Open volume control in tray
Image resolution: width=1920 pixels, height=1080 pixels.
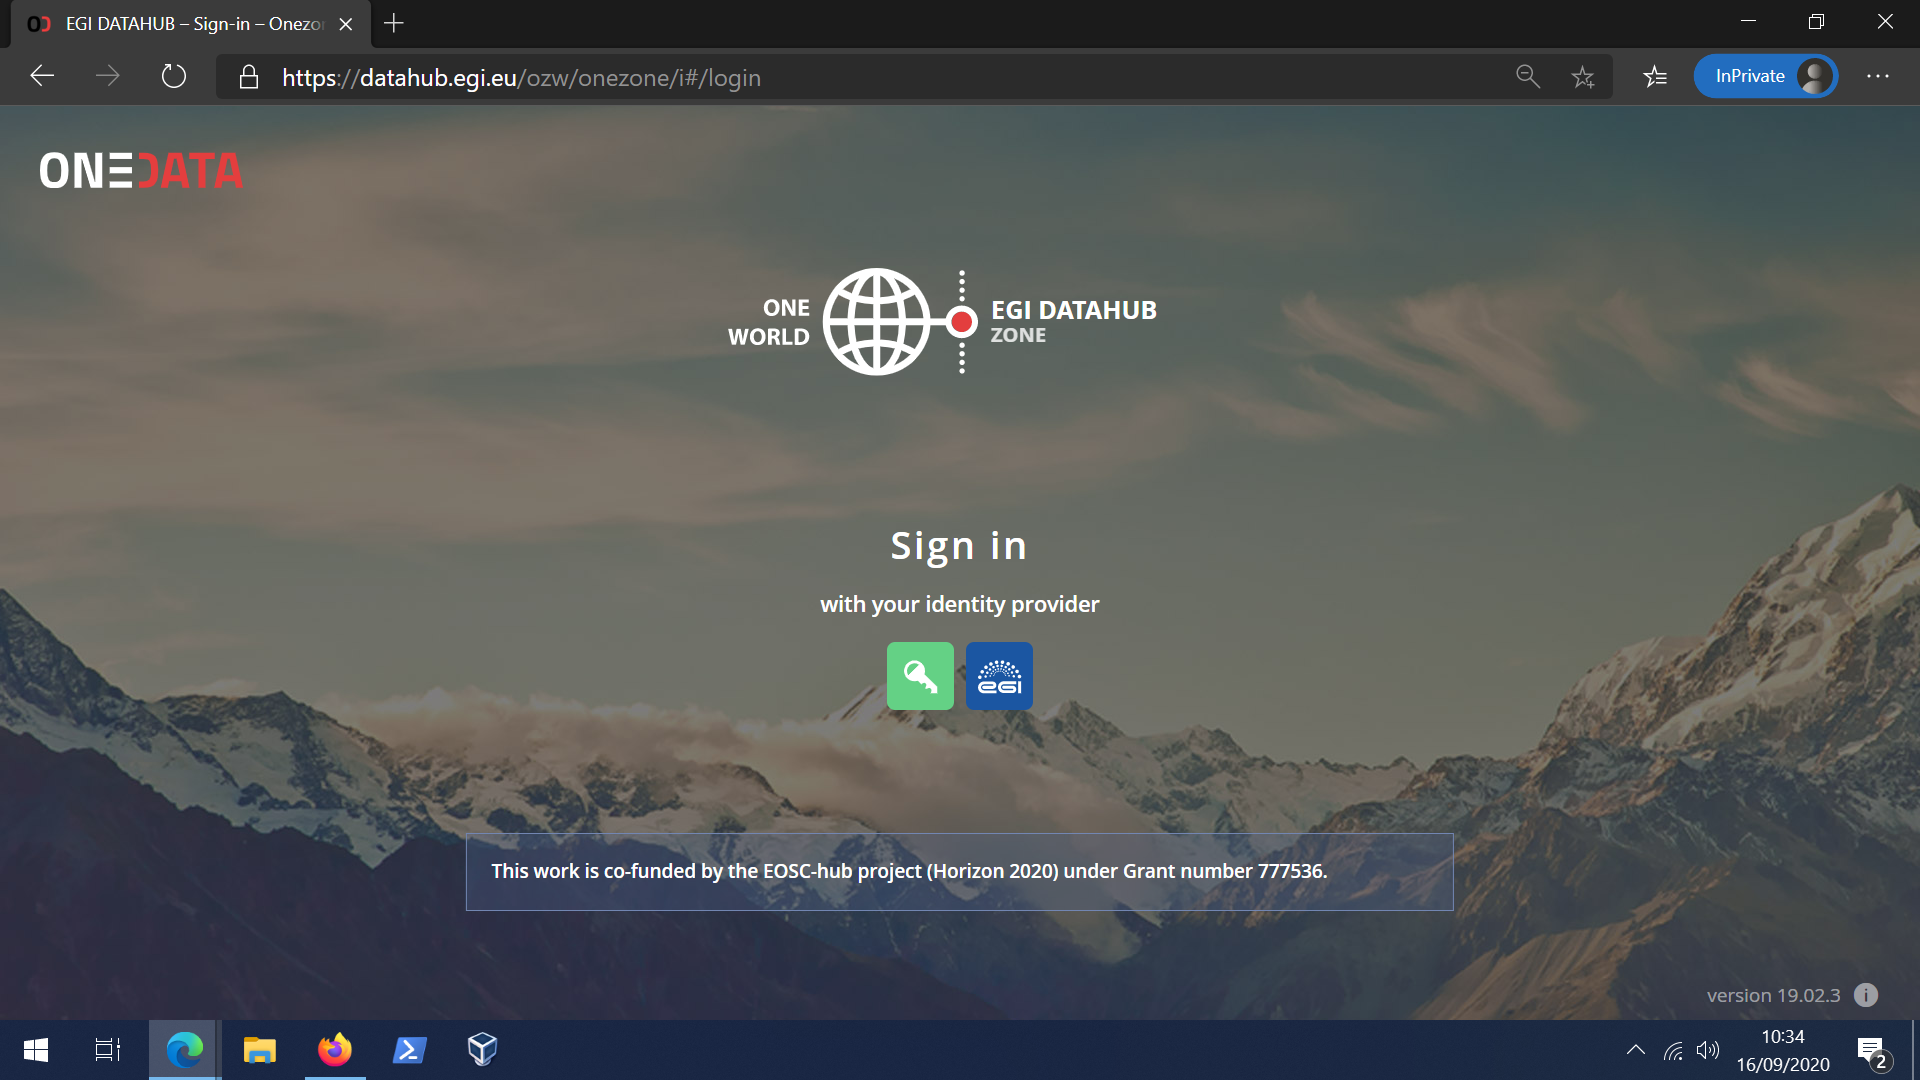click(x=1708, y=1050)
